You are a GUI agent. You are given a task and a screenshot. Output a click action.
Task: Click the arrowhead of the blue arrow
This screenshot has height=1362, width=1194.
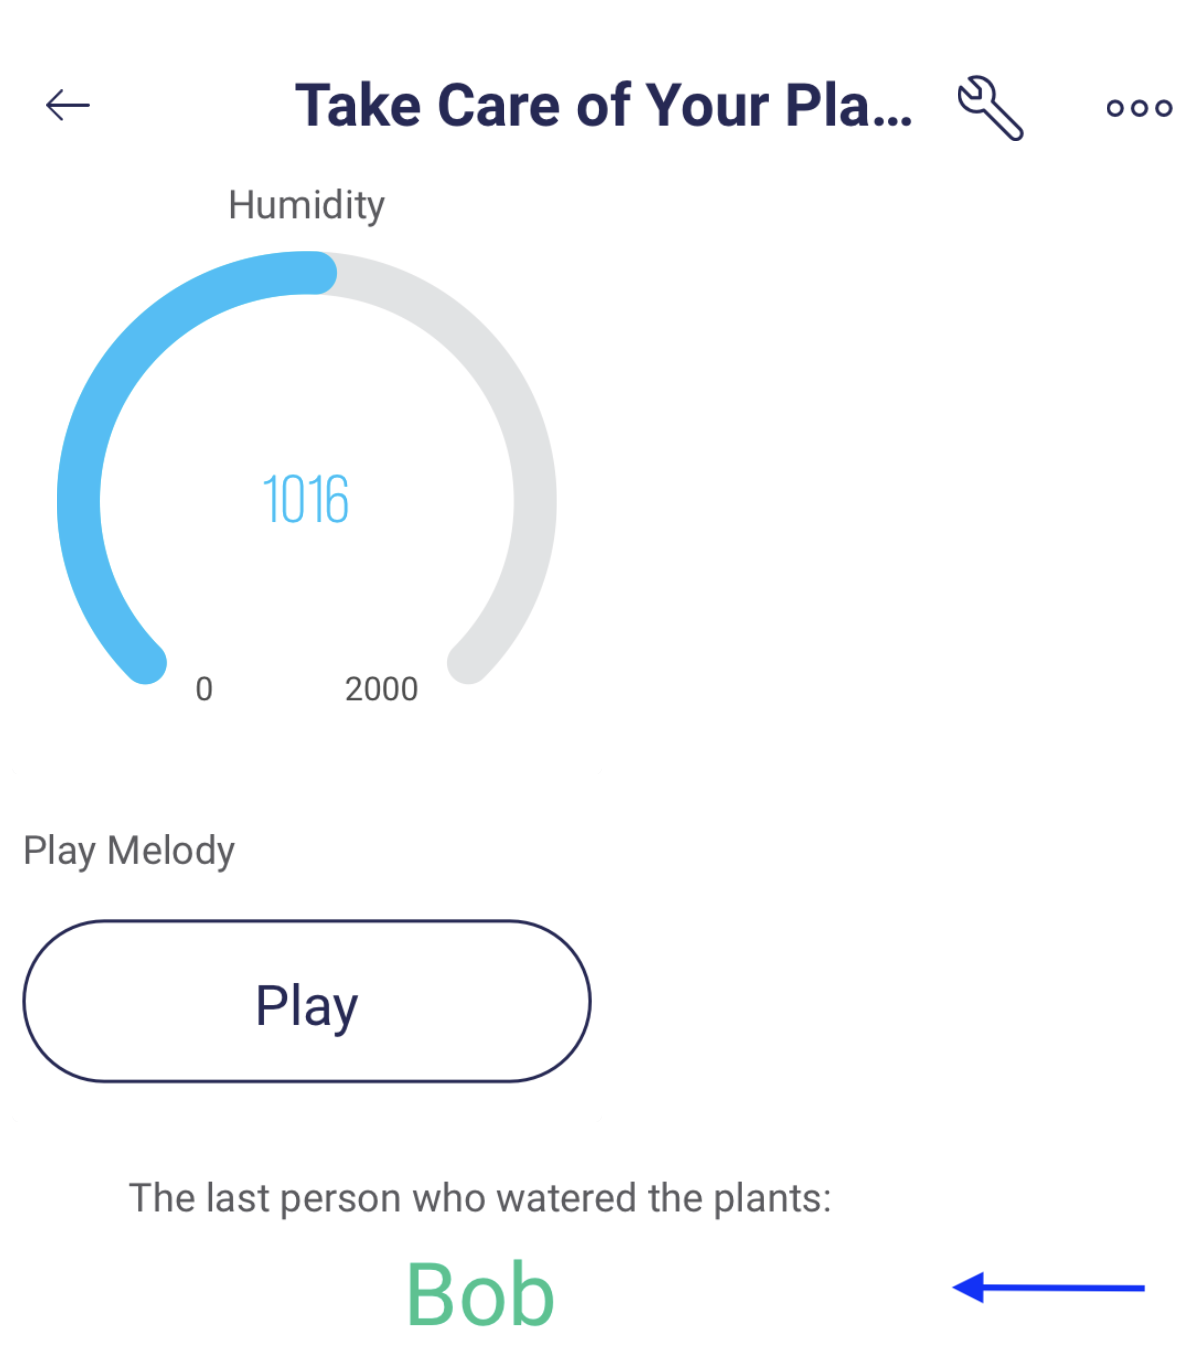tap(969, 1287)
